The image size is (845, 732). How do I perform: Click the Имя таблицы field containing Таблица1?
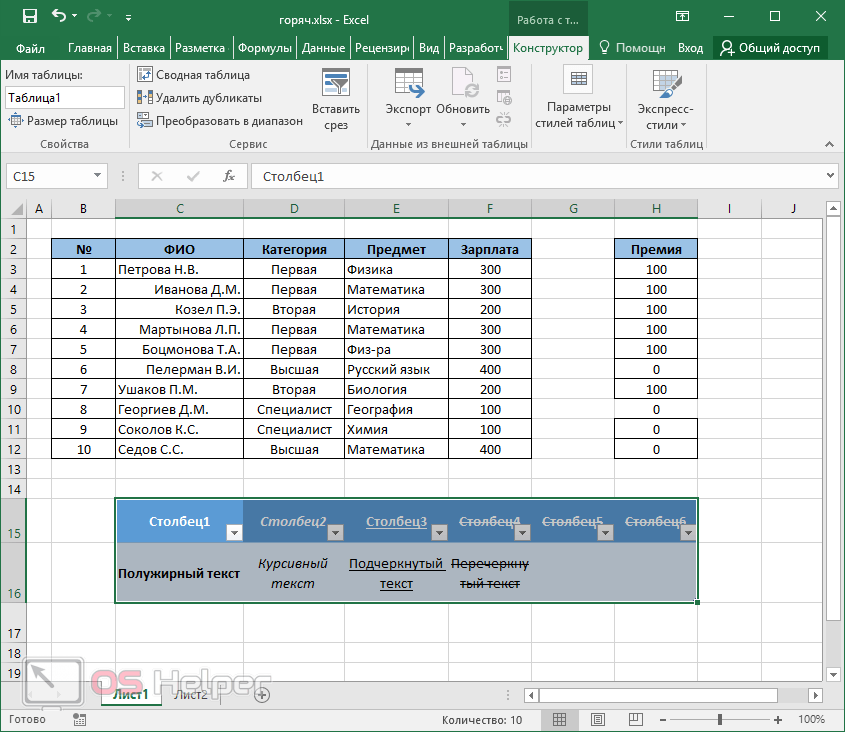(x=64, y=98)
